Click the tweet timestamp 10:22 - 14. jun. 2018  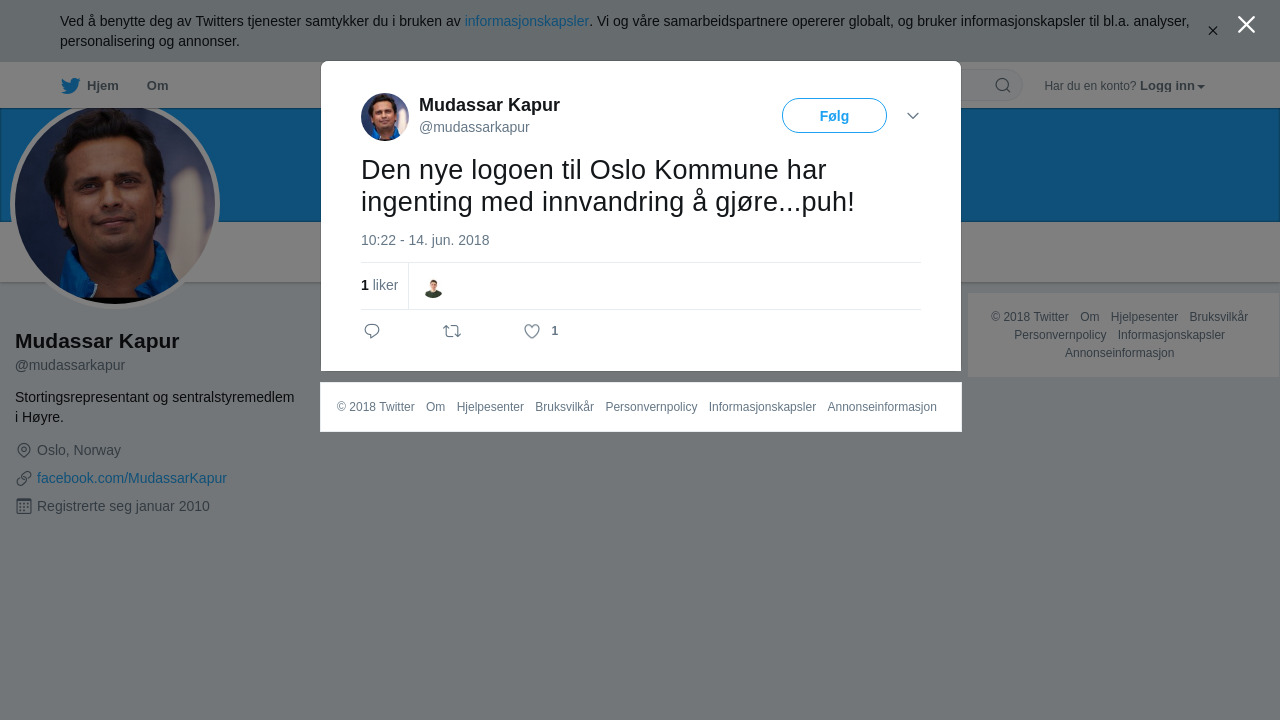click(425, 240)
